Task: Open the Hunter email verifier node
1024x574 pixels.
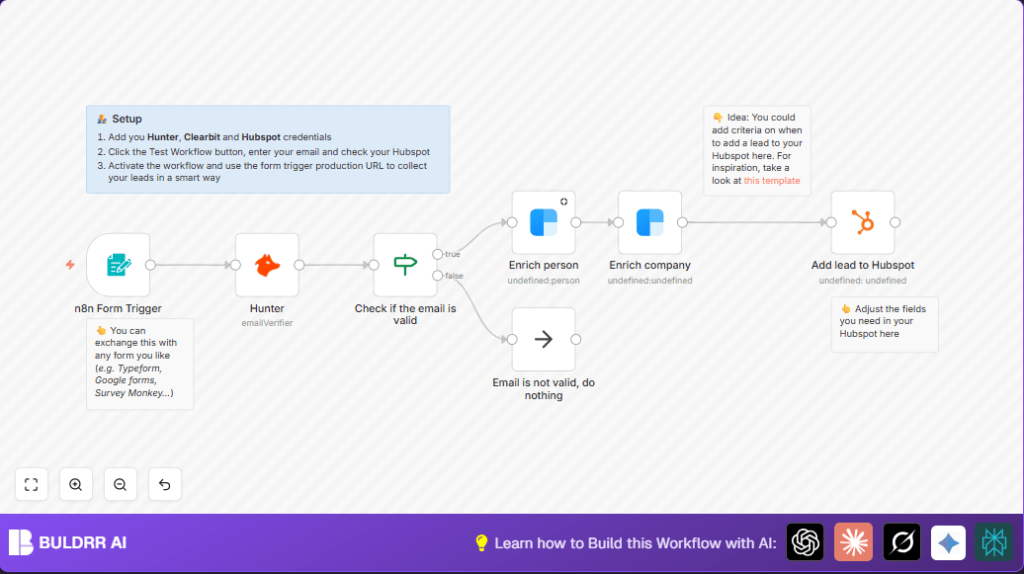Action: 267,264
